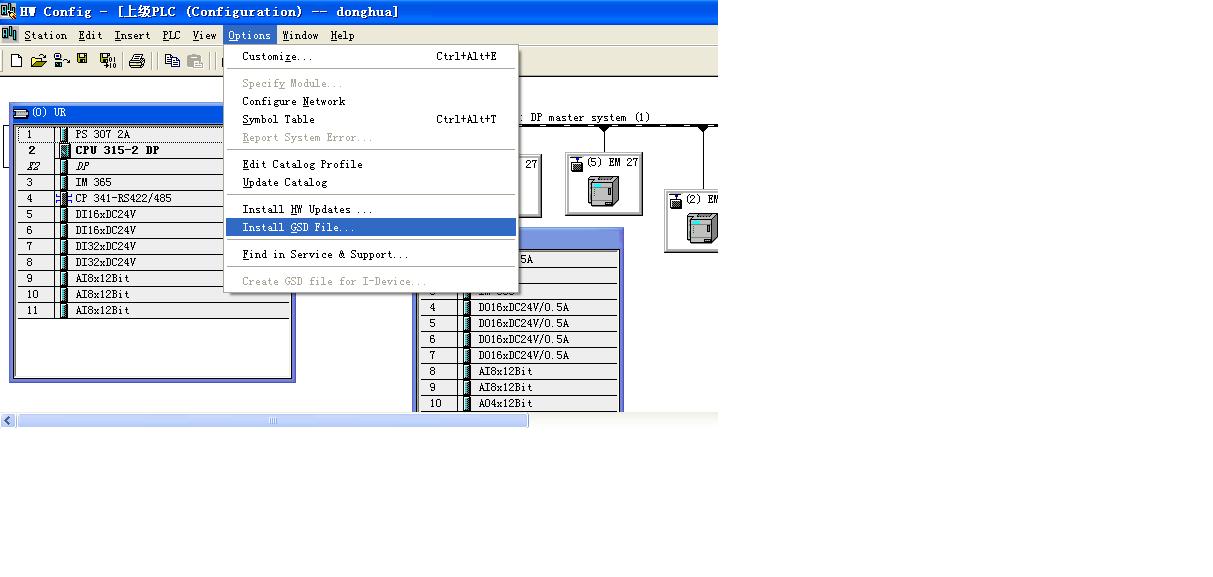Click the (0) UR rack title bar

118,113
